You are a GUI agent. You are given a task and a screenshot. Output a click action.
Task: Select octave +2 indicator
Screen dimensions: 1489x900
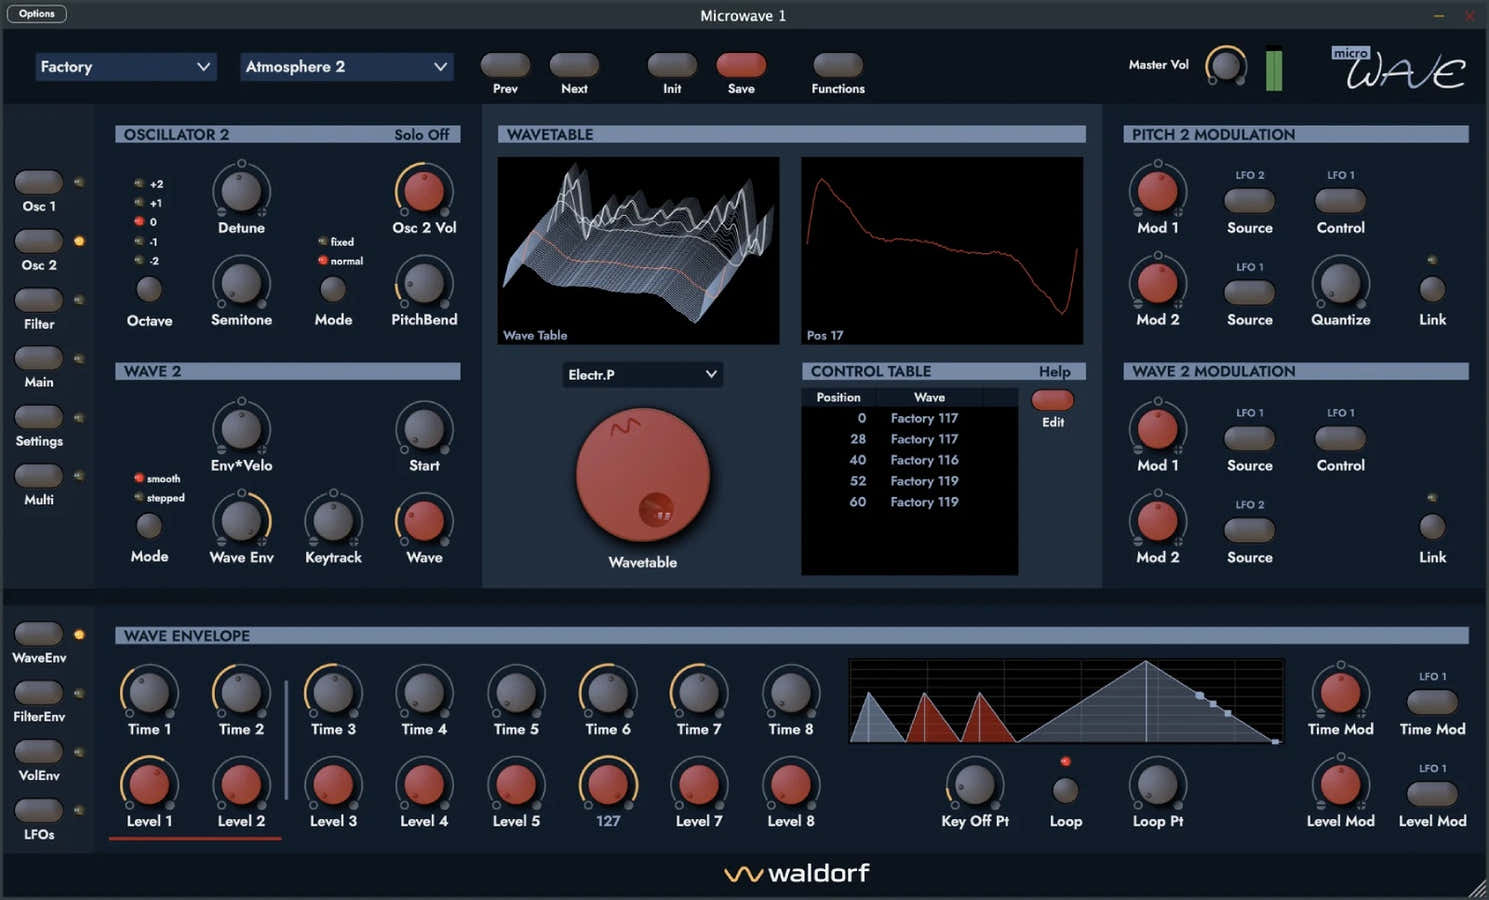click(x=139, y=184)
